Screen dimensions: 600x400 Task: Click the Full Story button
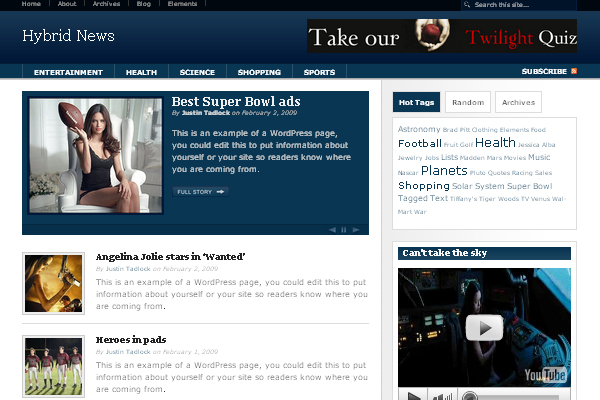(200, 191)
